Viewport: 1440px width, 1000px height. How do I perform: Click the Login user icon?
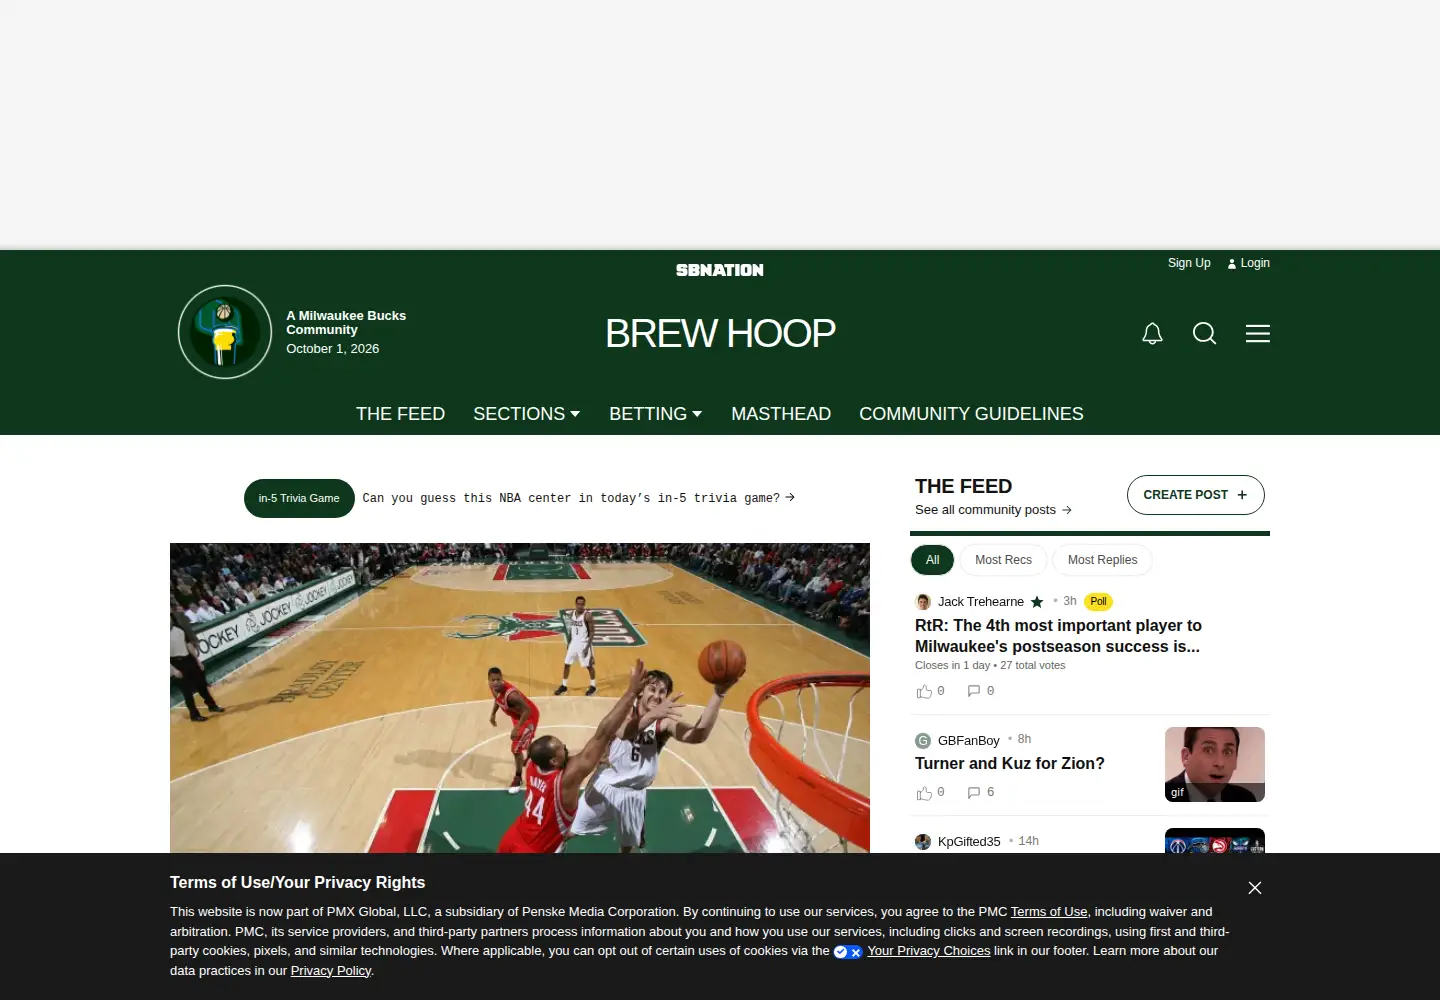click(1232, 264)
